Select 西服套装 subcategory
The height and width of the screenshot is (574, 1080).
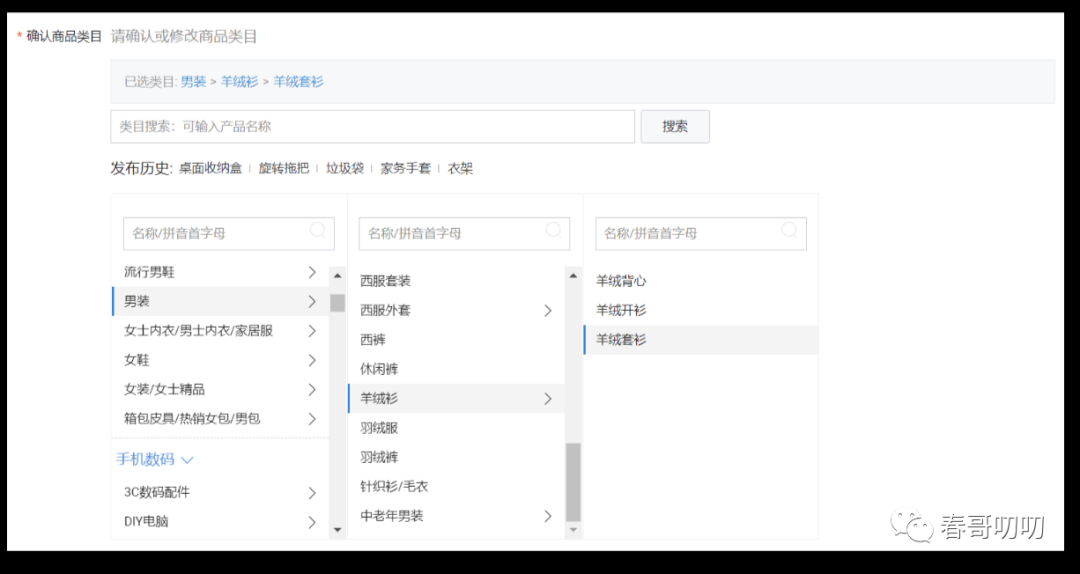[x=456, y=281]
